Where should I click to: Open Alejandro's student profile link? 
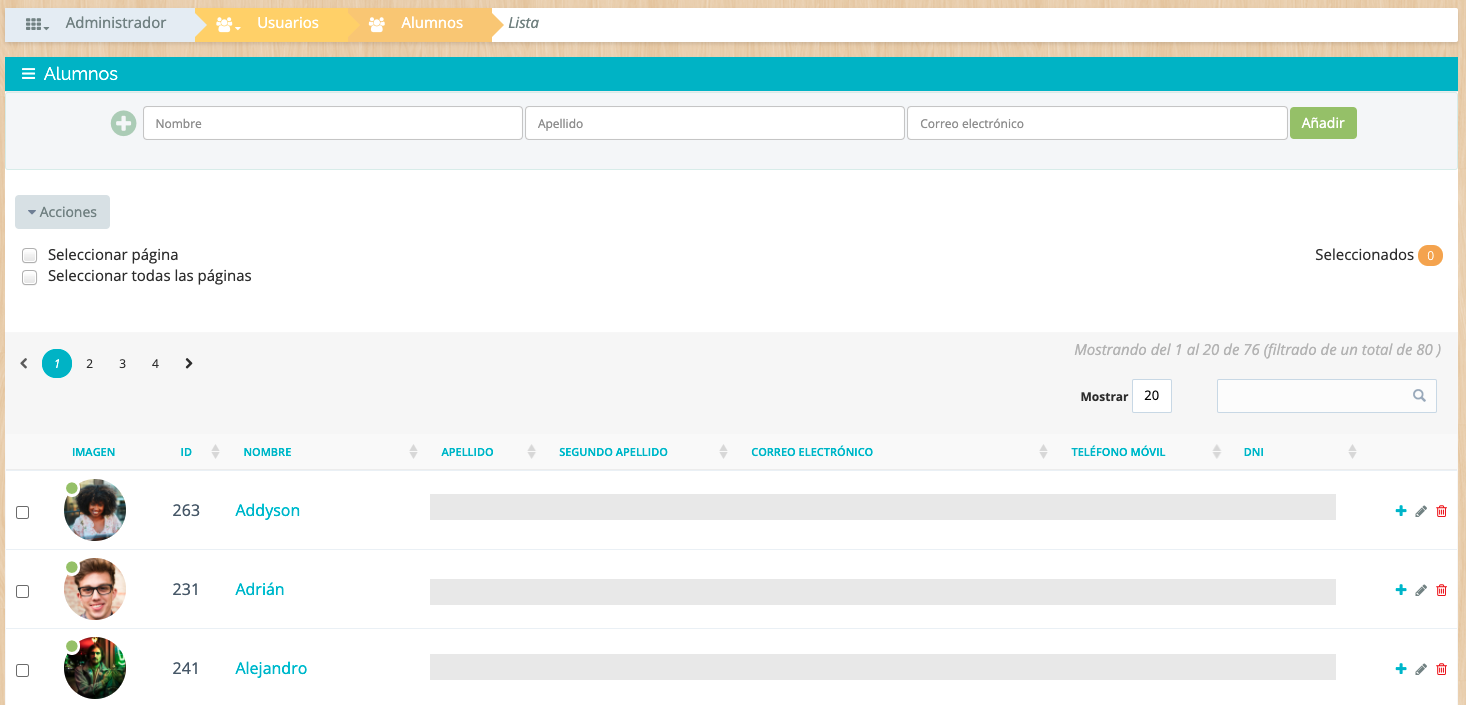tap(271, 668)
